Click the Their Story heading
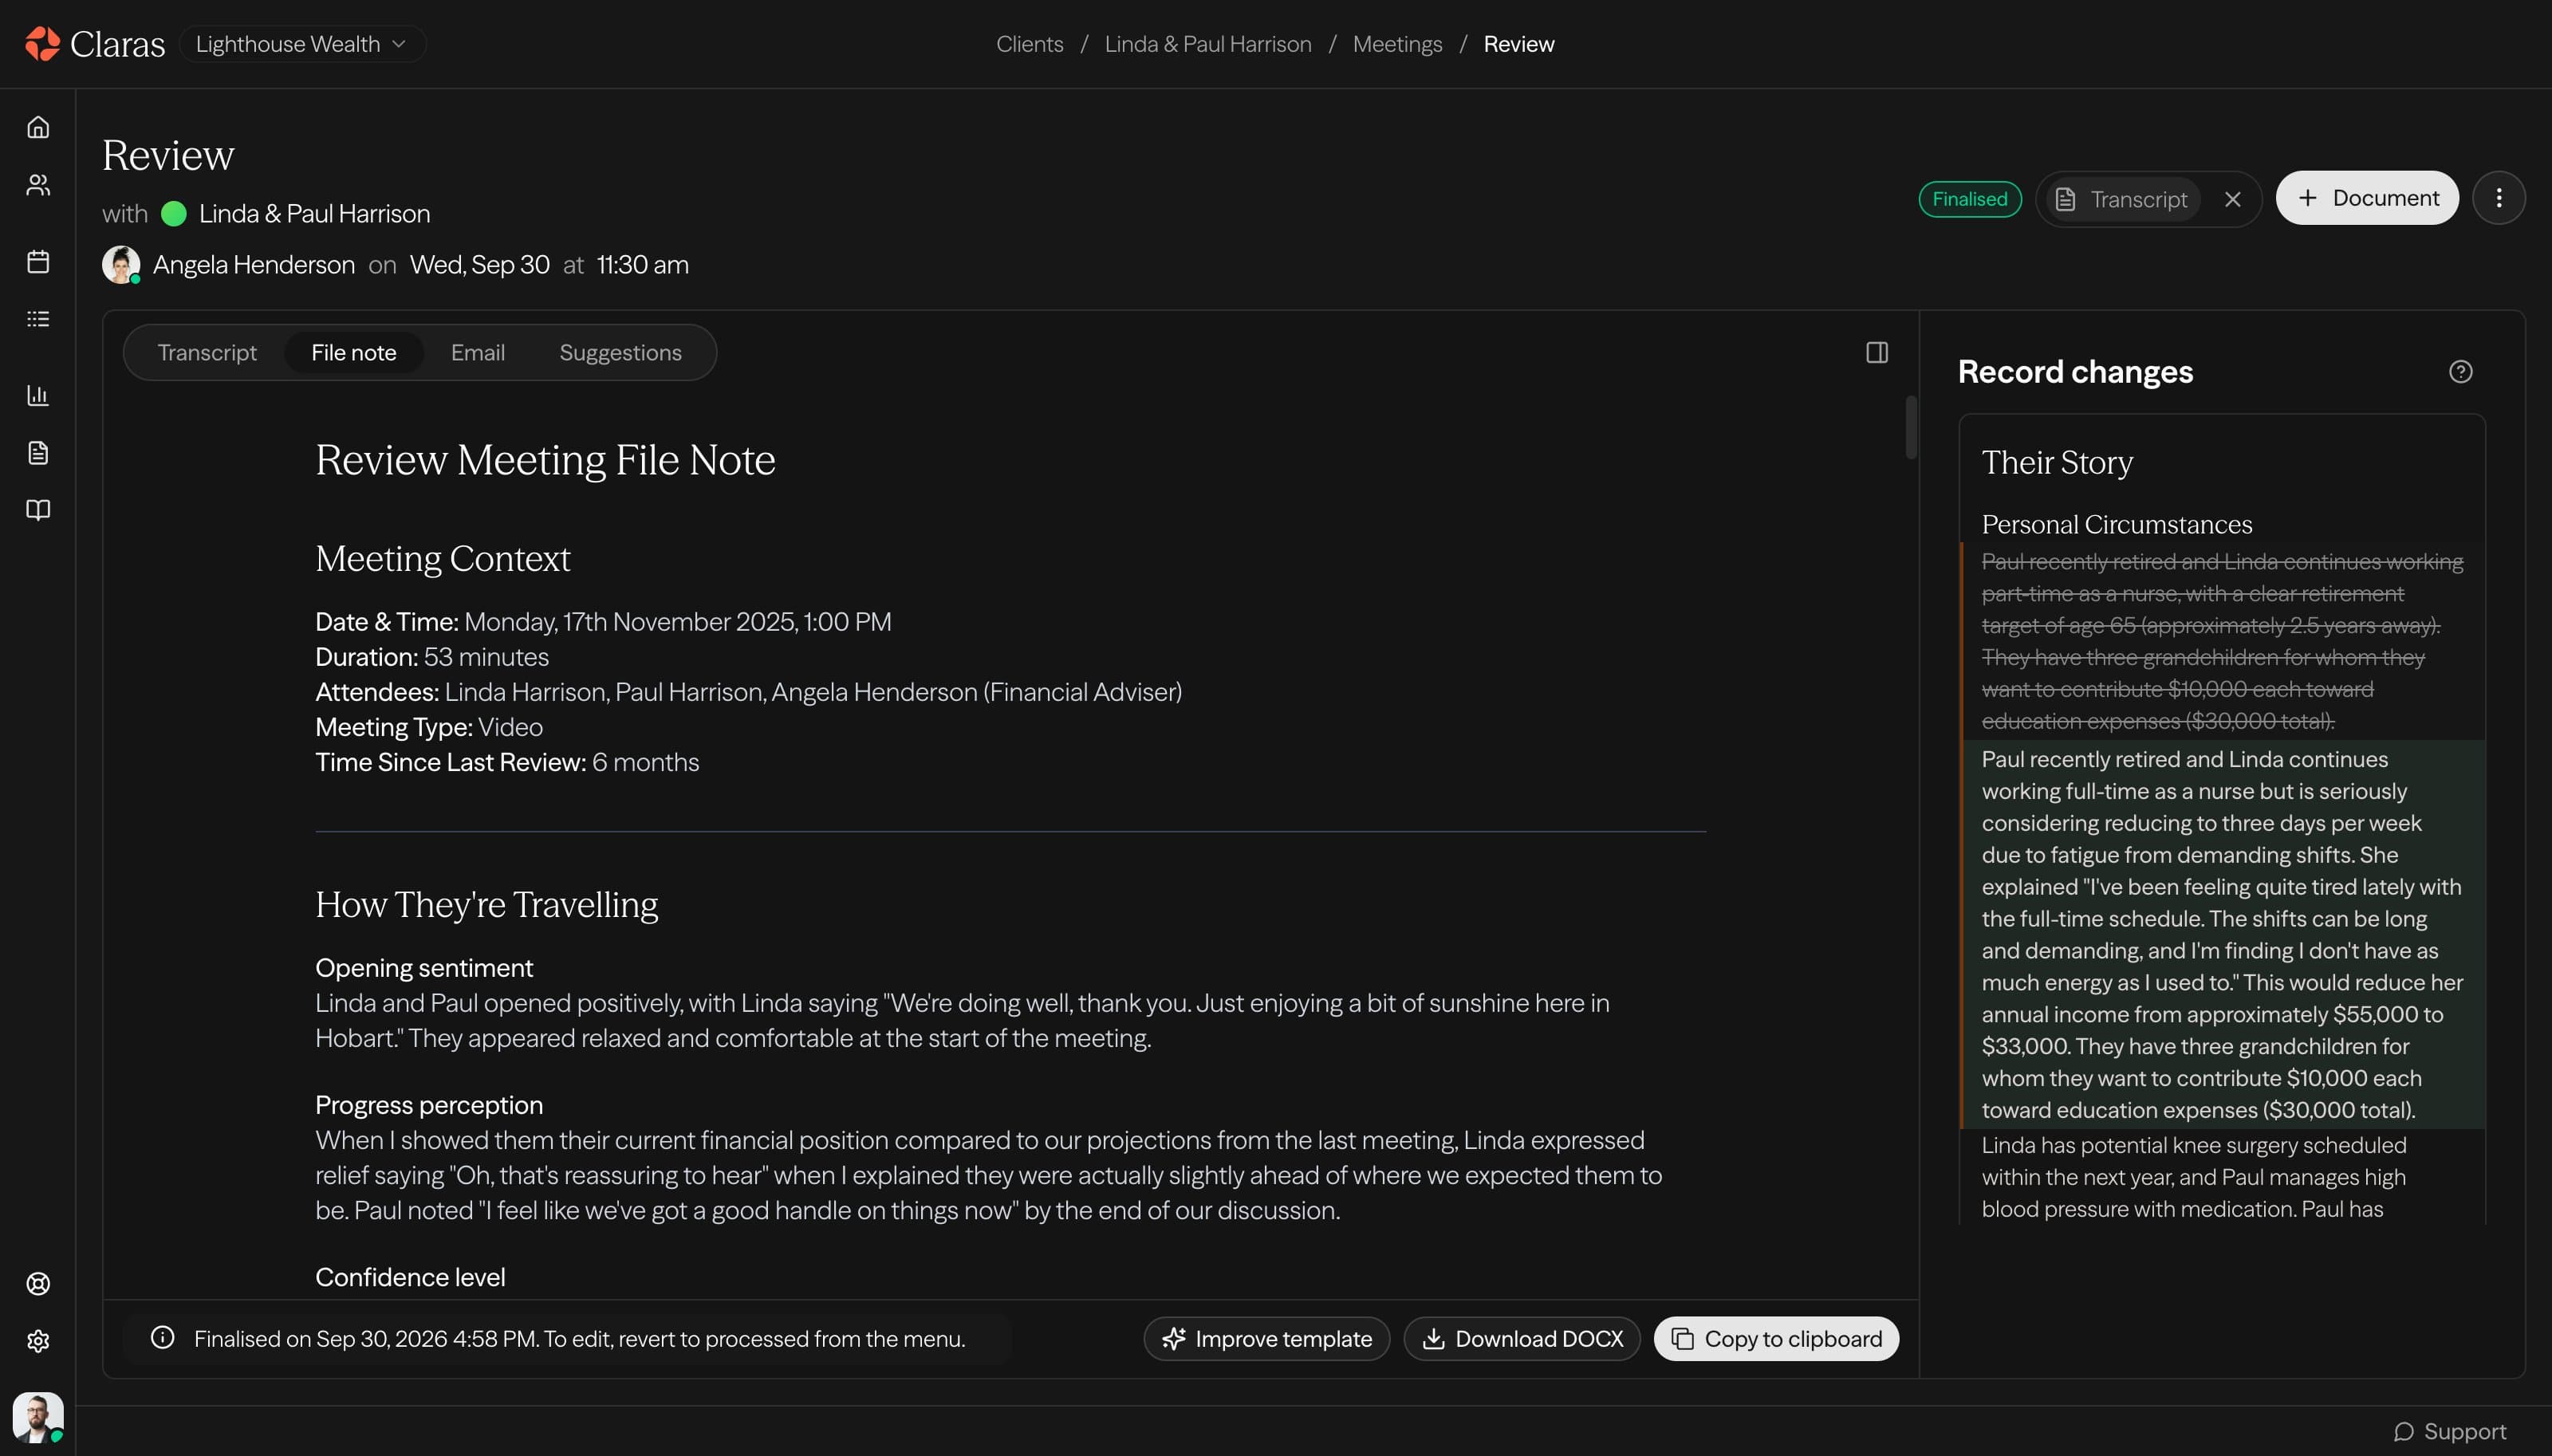 (2057, 462)
